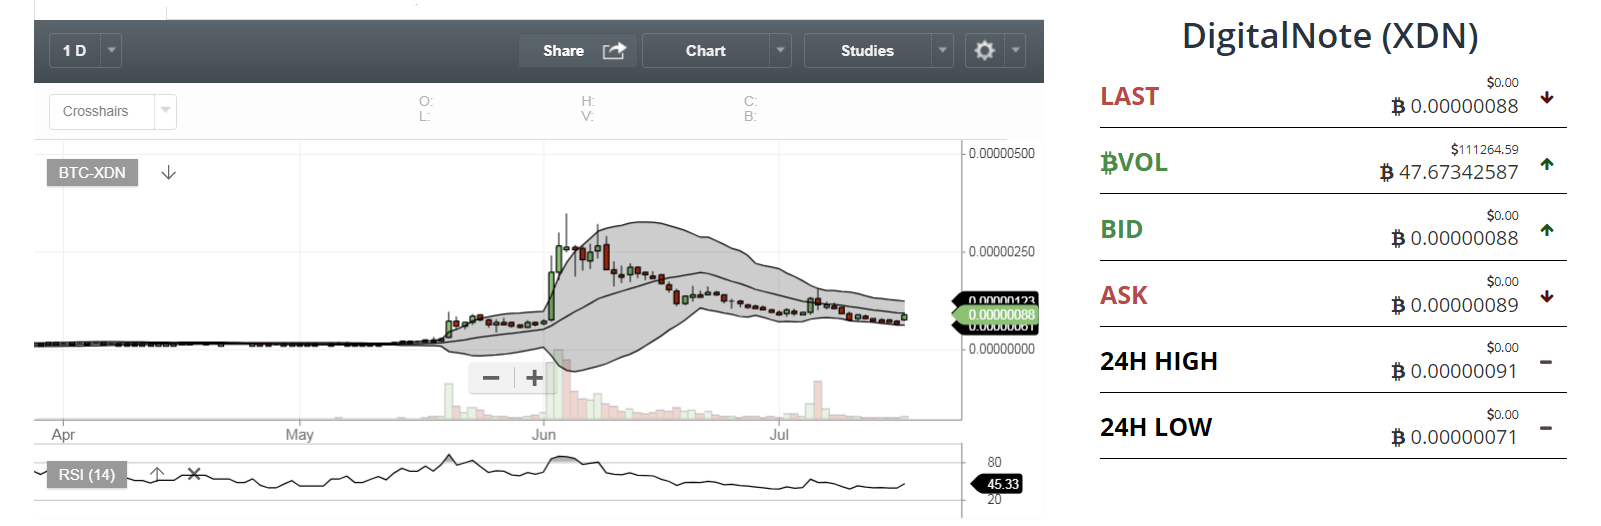Expand the dropdown arrow next to Chart
The height and width of the screenshot is (526, 1601).
pyautogui.click(x=781, y=50)
